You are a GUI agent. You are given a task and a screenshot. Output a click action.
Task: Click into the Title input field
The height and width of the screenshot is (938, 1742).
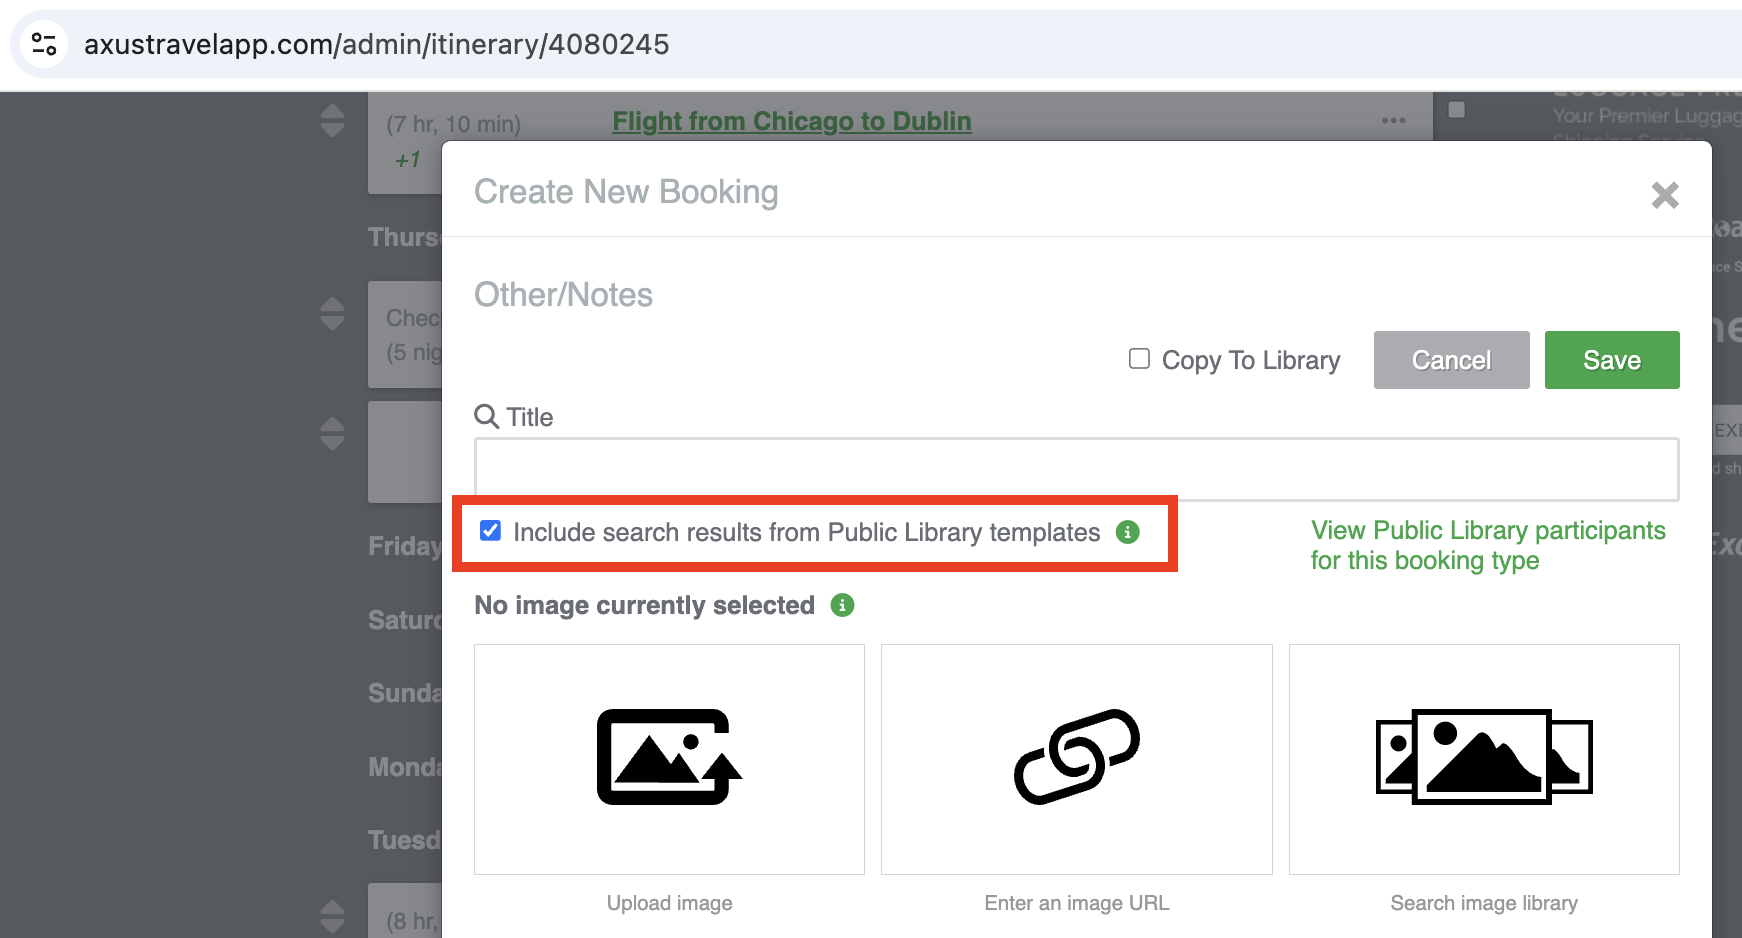click(x=1076, y=469)
